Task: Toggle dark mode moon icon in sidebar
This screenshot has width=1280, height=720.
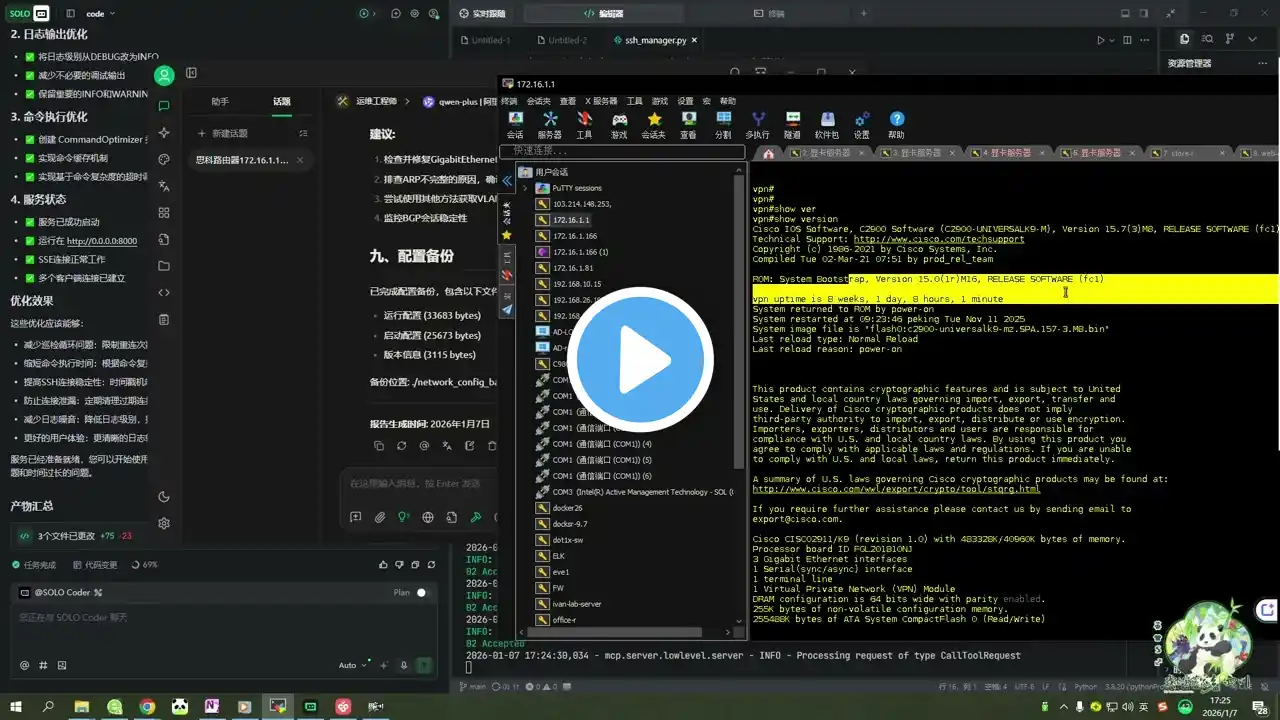Action: pyautogui.click(x=164, y=497)
